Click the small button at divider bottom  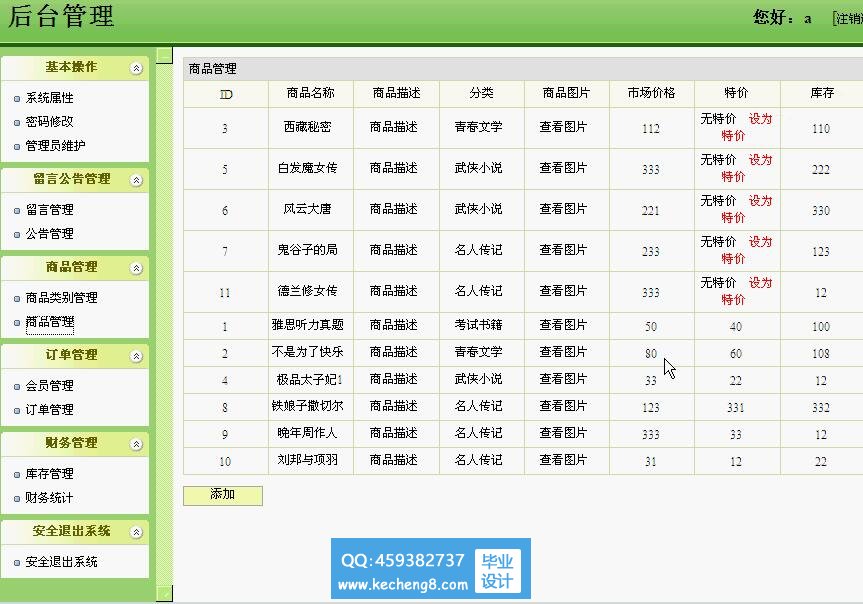point(164,593)
